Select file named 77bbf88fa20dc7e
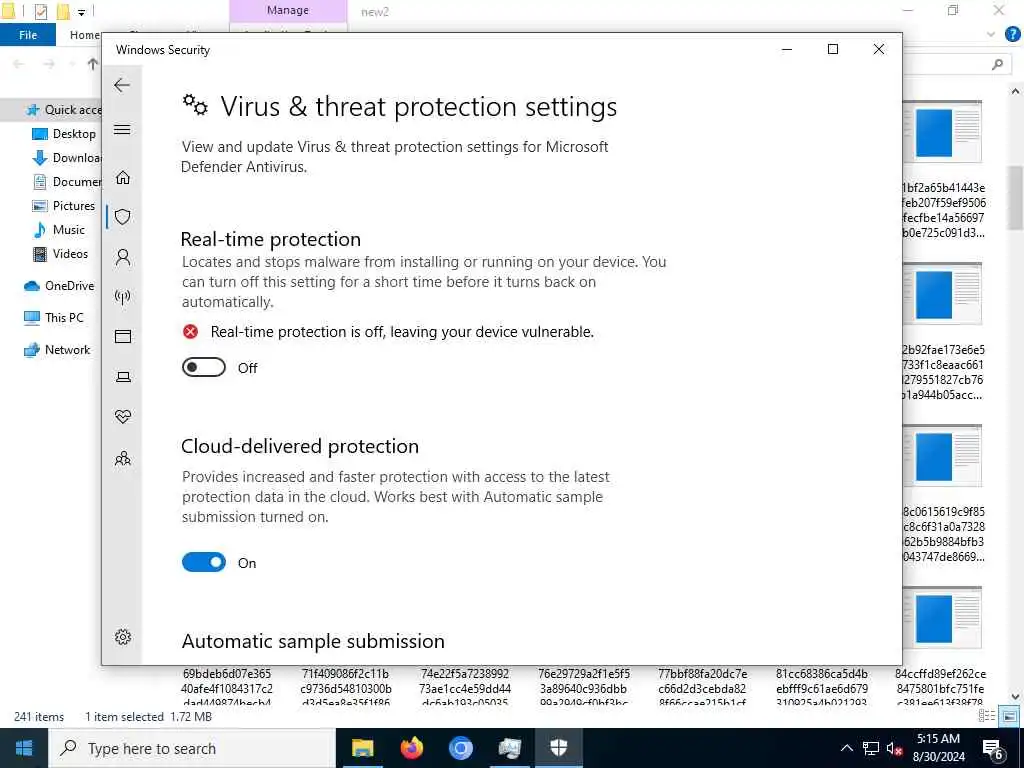Screen dimensions: 1024x768 (703, 688)
